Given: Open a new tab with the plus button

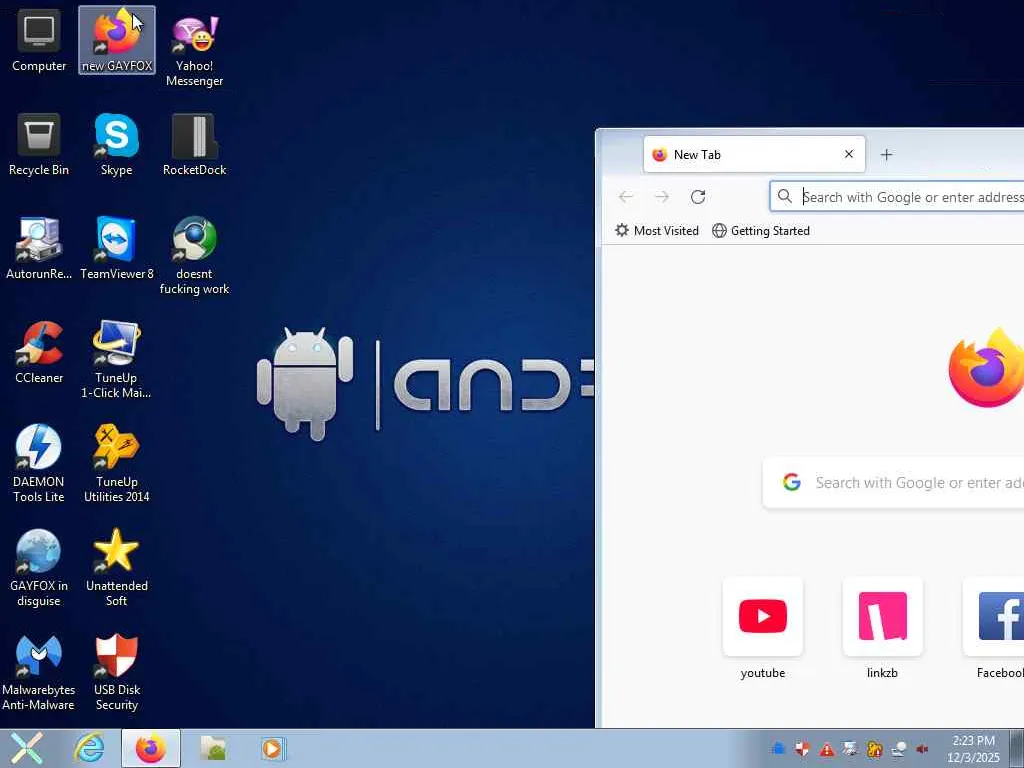Looking at the screenshot, I should [x=886, y=155].
